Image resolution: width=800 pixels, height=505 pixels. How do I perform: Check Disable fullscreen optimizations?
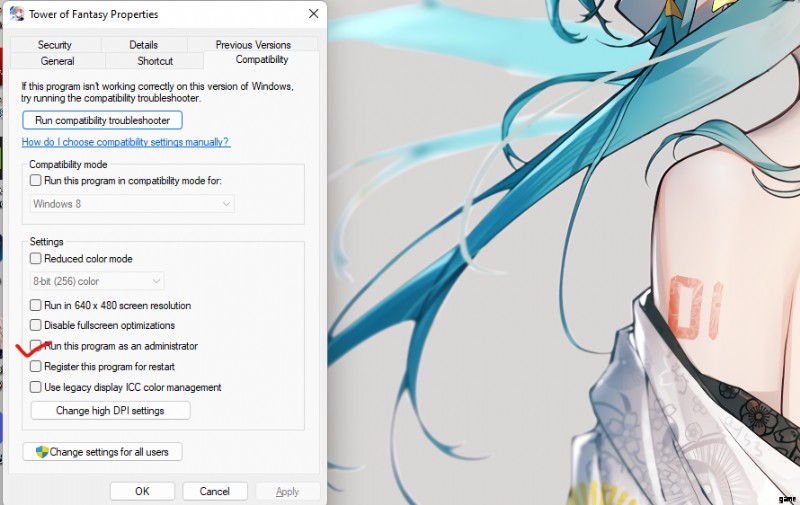pos(36,326)
